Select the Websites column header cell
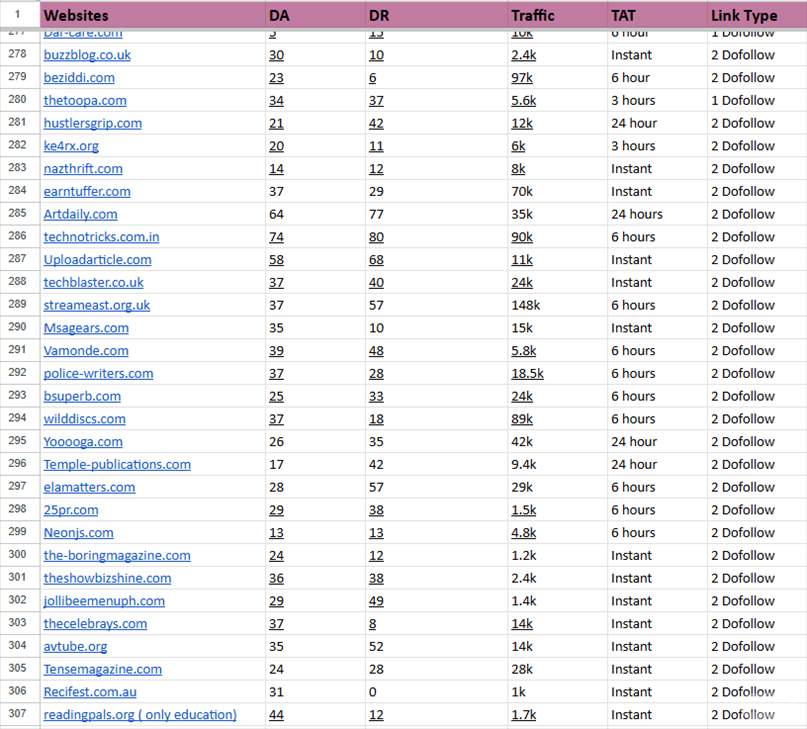Viewport: 807px width, 729px height. coord(153,15)
